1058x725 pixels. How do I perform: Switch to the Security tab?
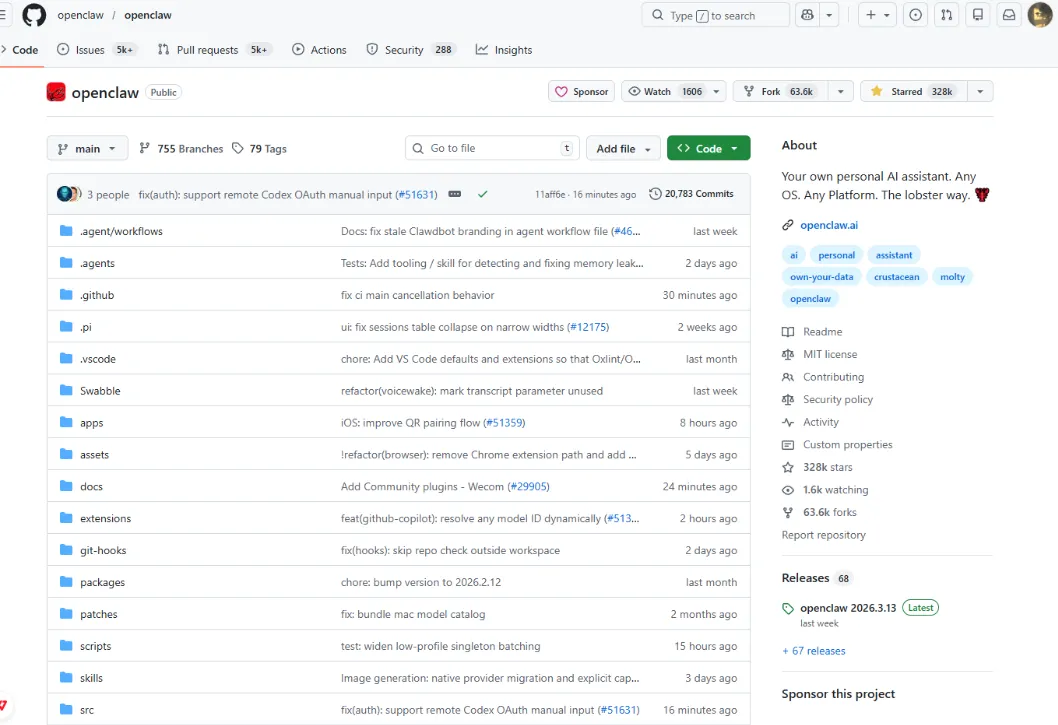click(411, 50)
